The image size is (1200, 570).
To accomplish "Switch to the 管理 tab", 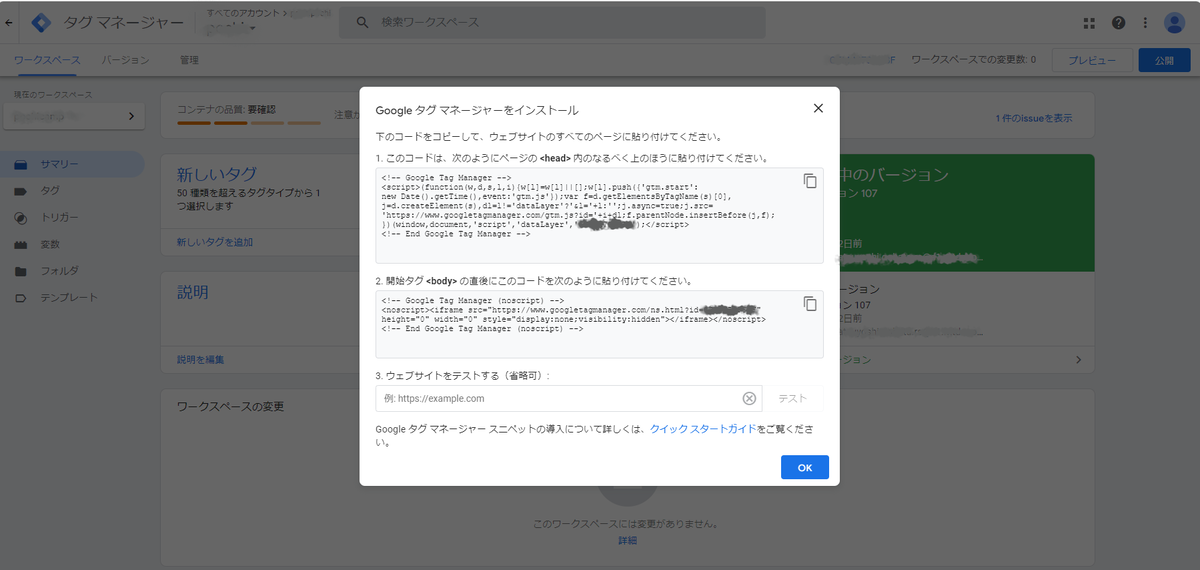I will point(189,60).
